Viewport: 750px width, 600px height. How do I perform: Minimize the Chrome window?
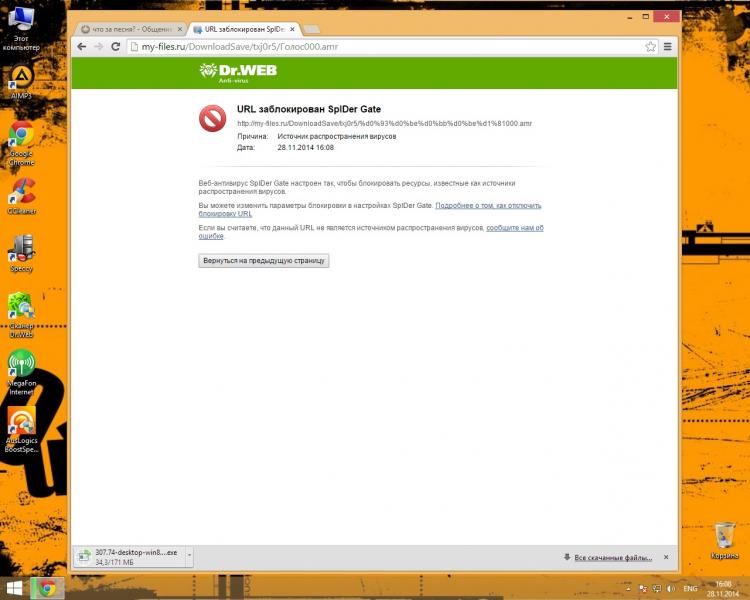coord(630,17)
